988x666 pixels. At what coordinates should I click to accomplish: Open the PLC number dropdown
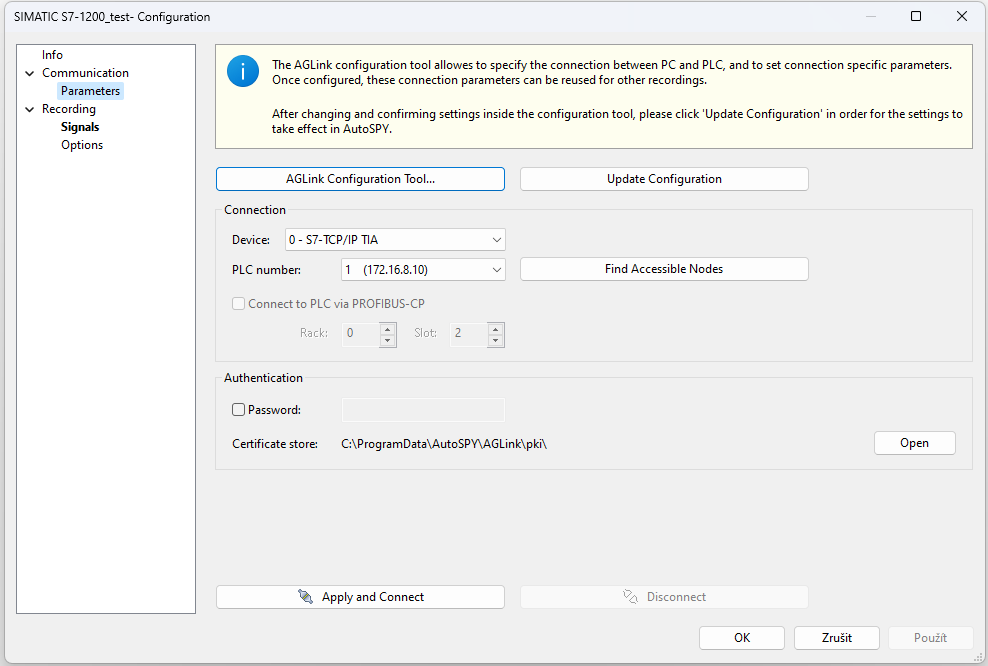coord(423,270)
